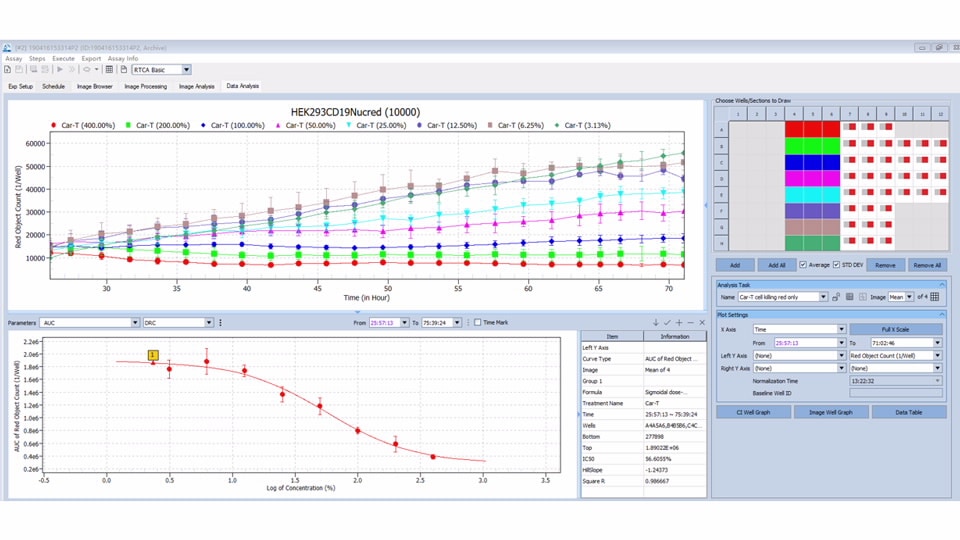Click the Baseline Well ID field
The image size is (960, 540).
tap(894, 392)
